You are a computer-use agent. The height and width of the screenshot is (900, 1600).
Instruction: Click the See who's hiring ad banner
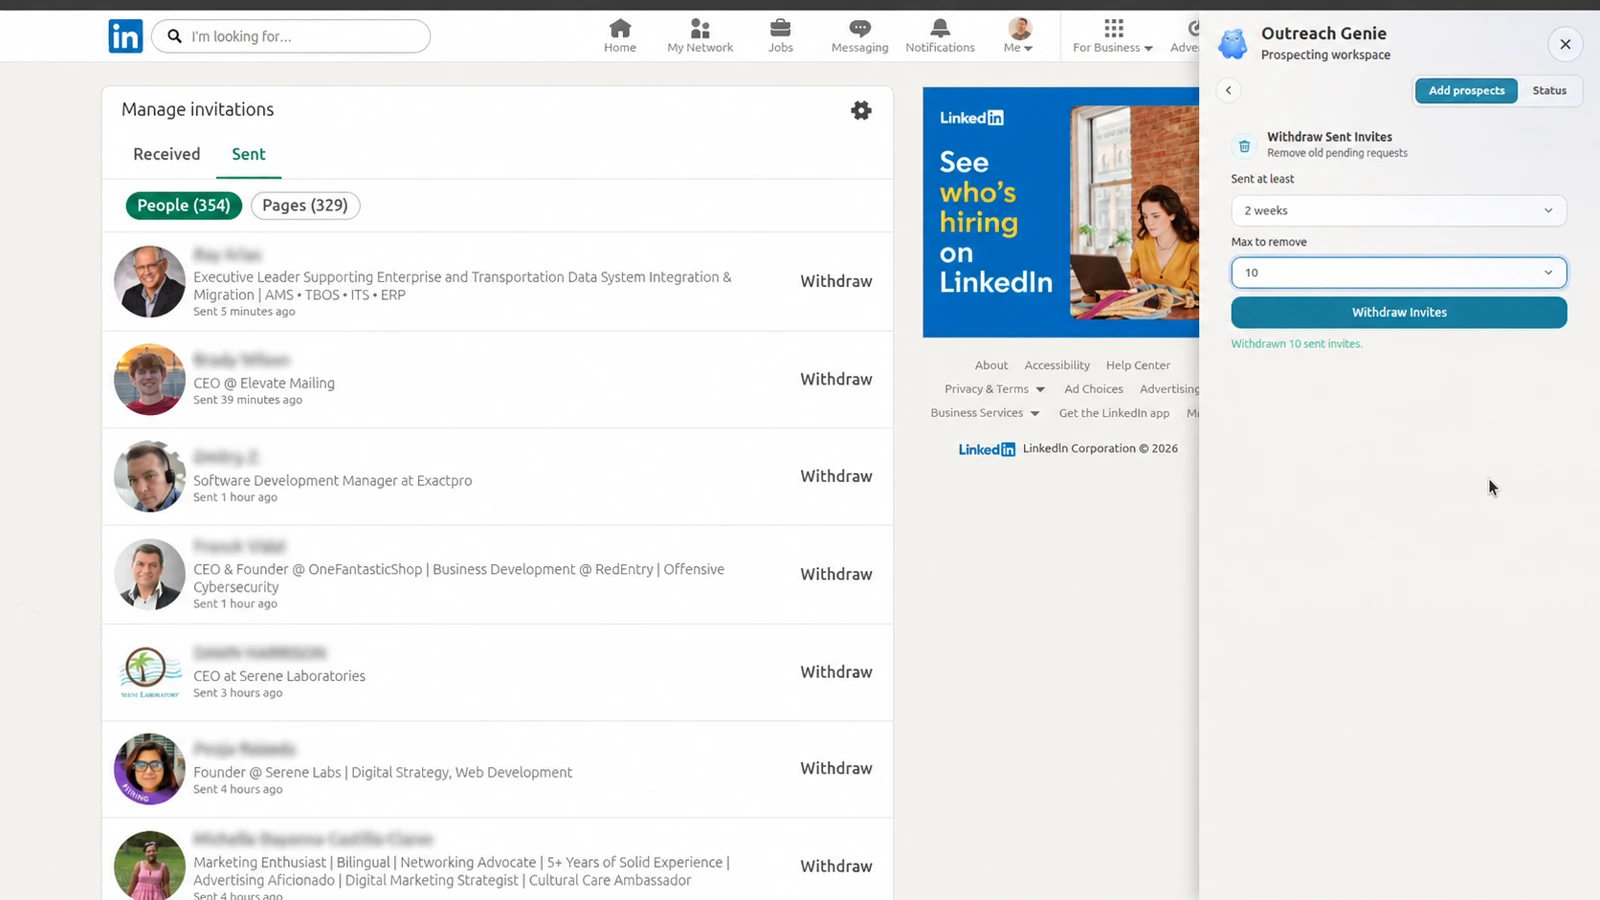click(1061, 212)
